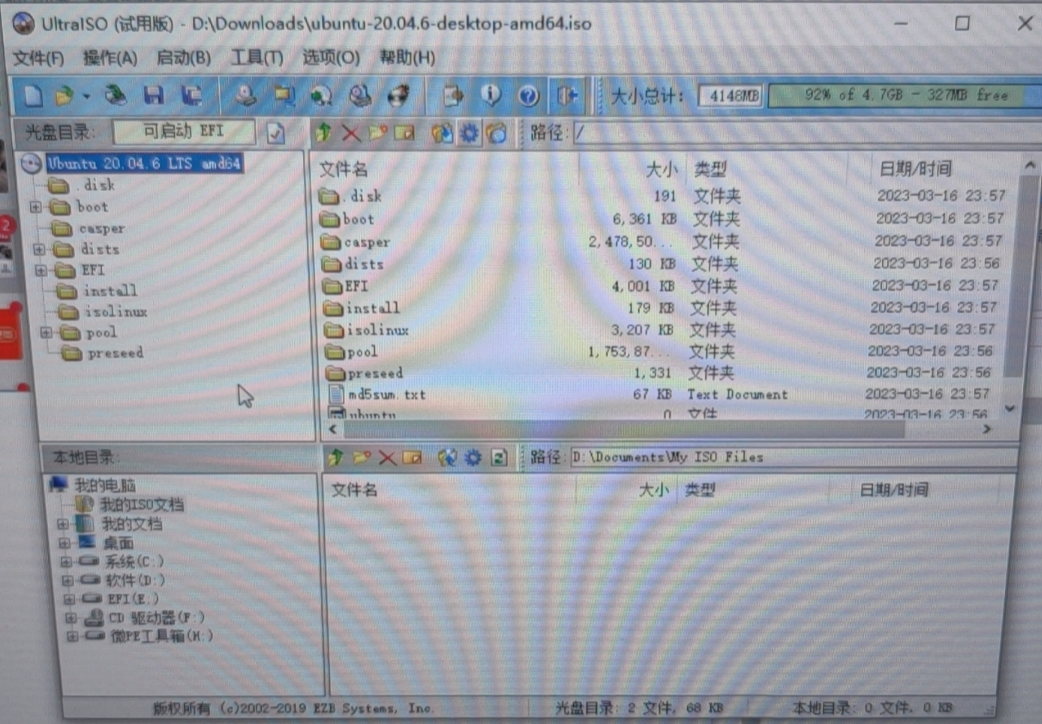
Task: Click the Burn CD/DVD image icon
Action: coord(398,96)
